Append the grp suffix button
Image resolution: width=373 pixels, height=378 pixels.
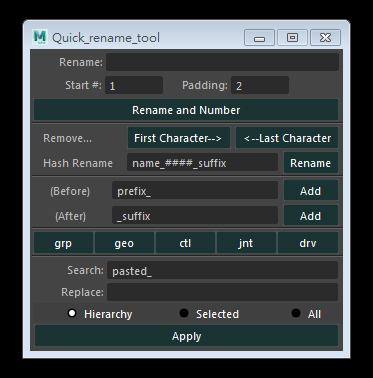coord(63,243)
